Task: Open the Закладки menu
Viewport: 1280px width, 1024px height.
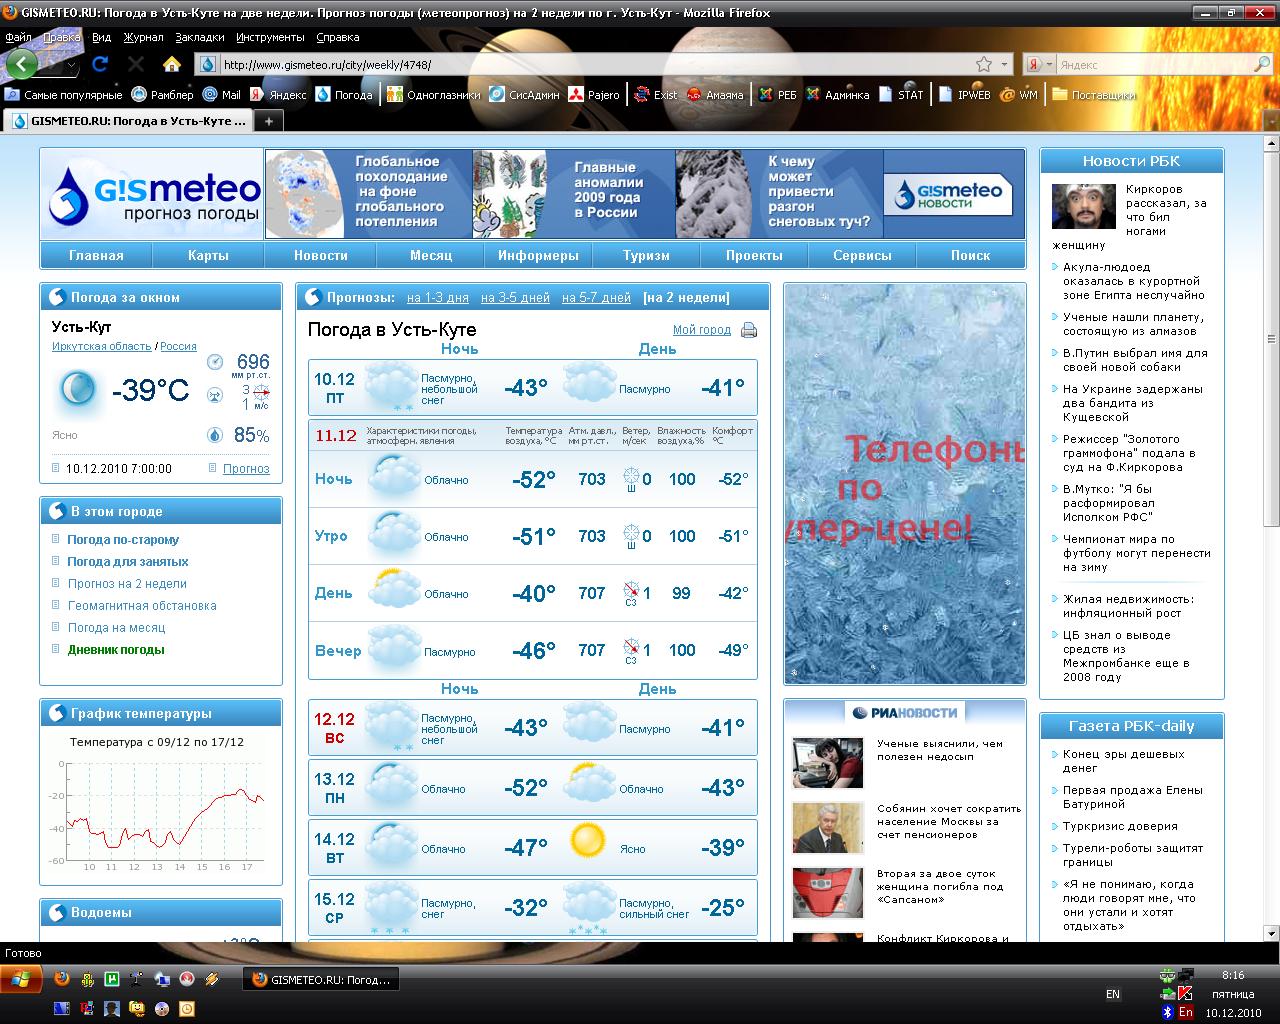Action: point(199,37)
